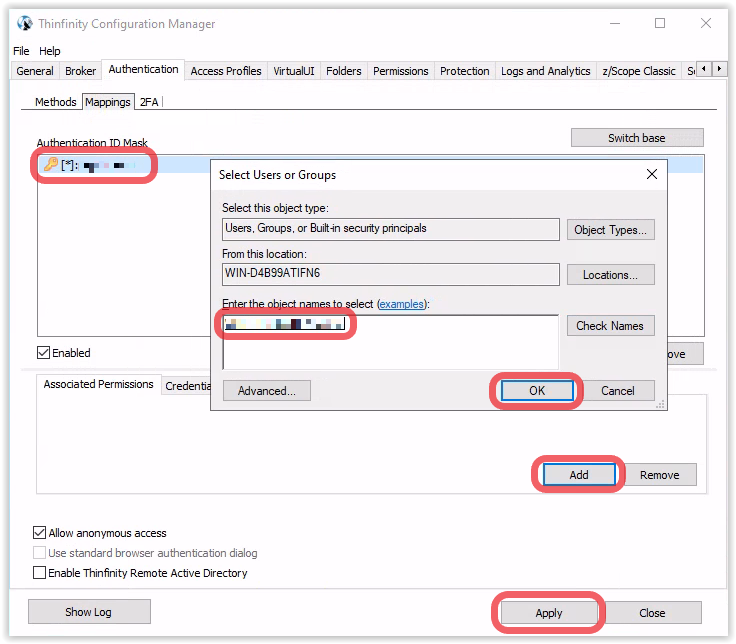The image size is (736, 644).
Task: Open Logs and Analytics tab
Action: pos(545,71)
